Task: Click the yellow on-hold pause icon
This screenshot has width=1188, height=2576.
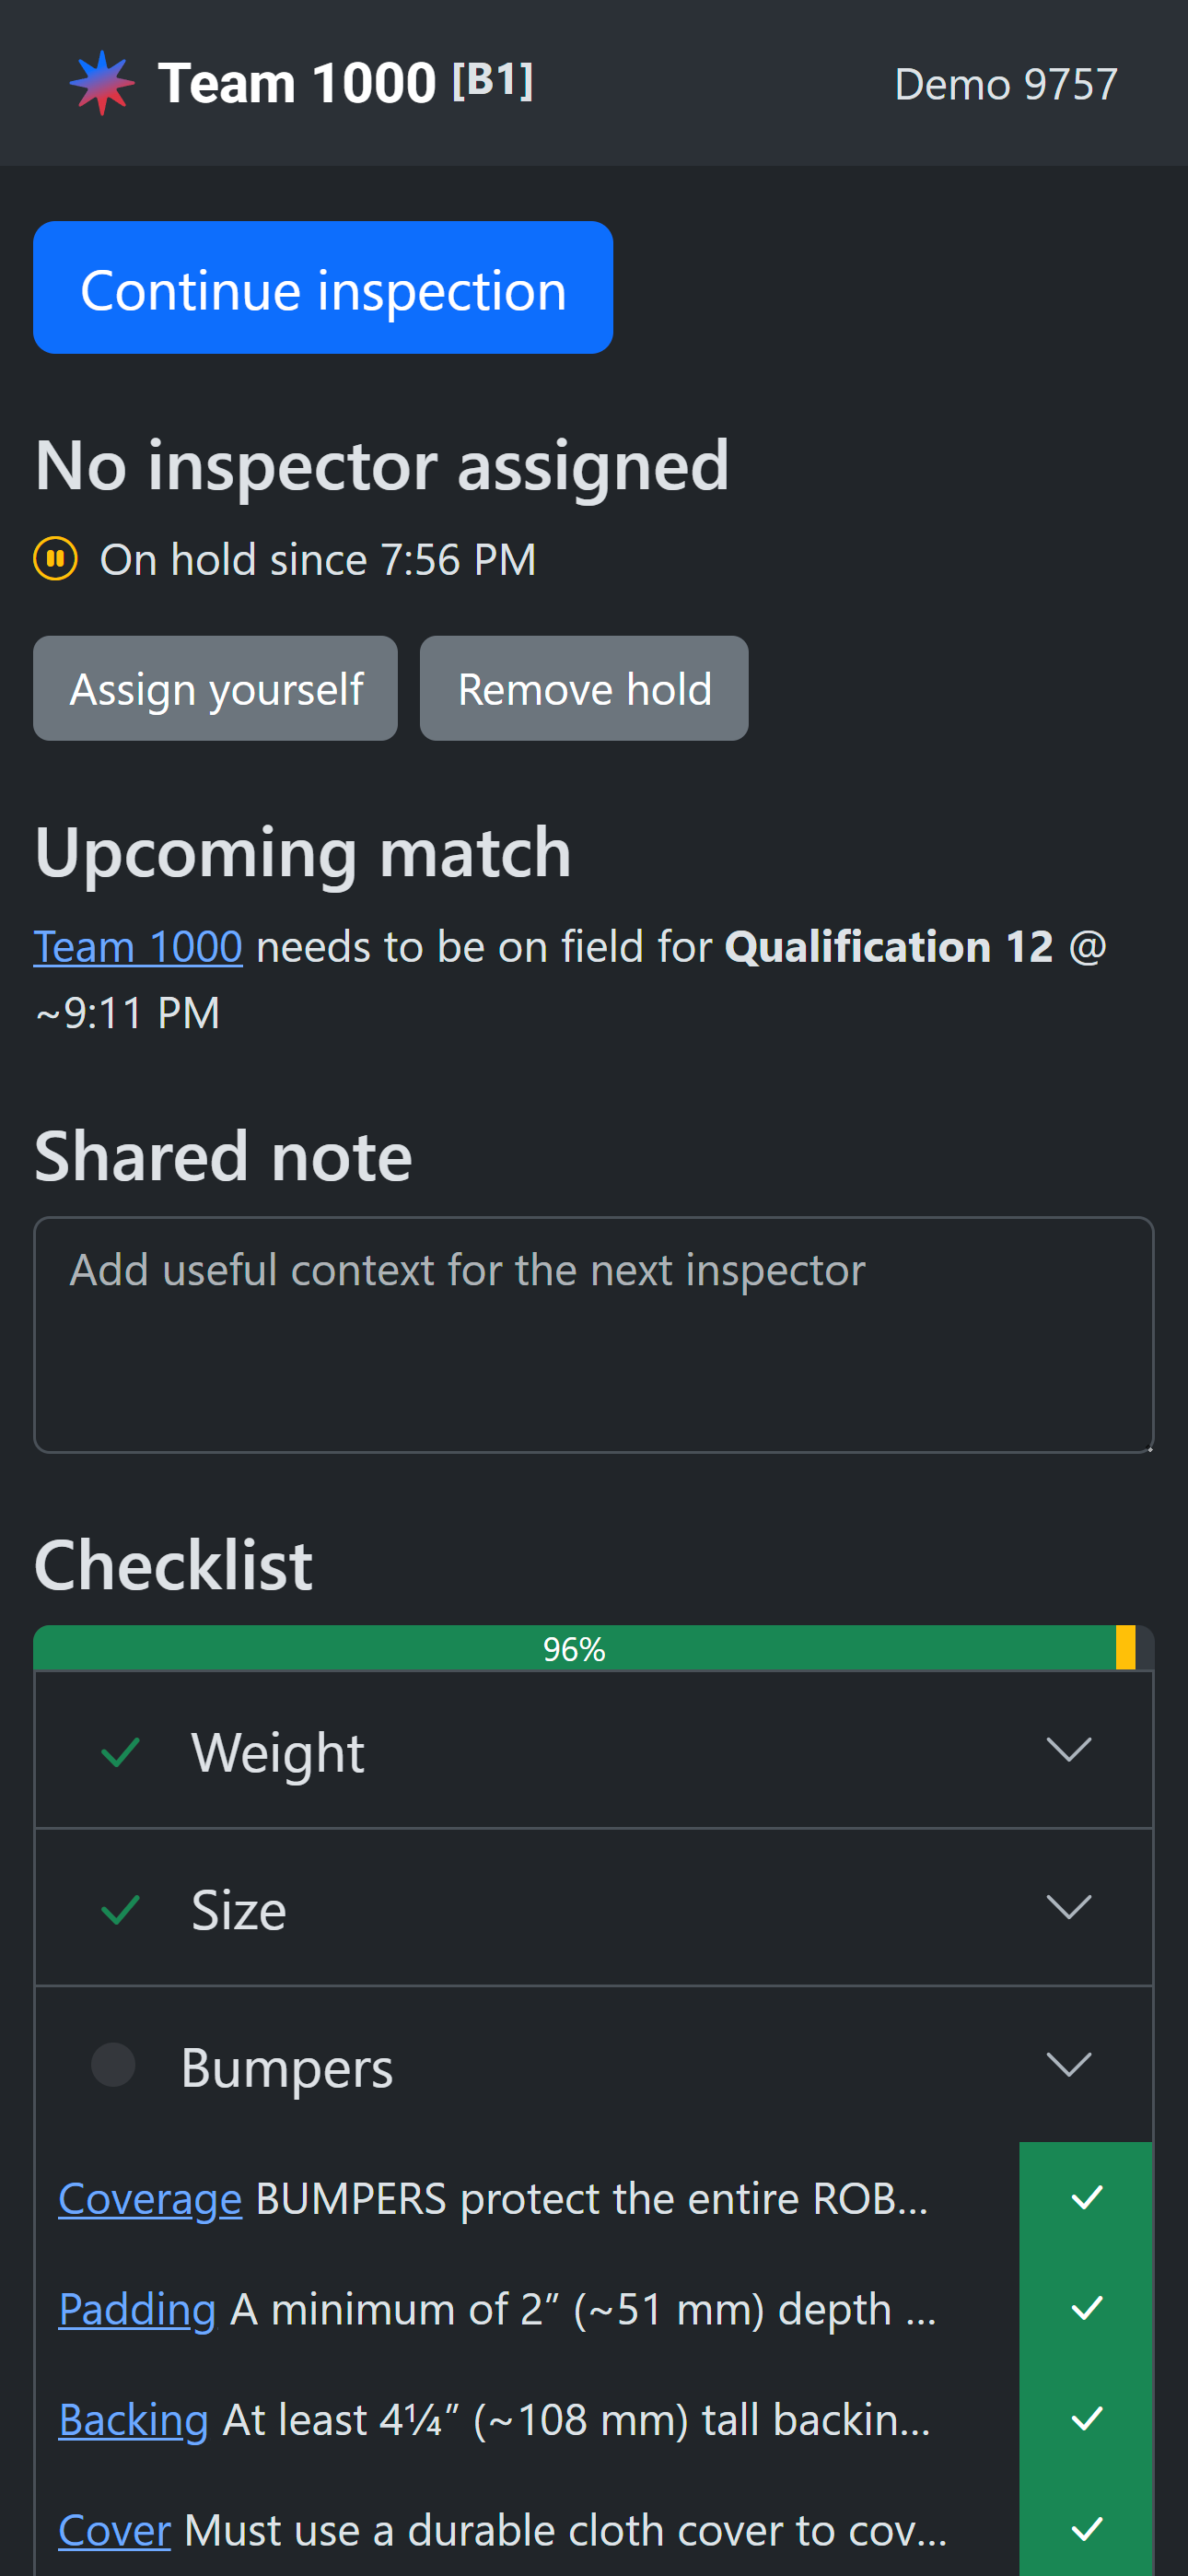Action: (x=56, y=559)
